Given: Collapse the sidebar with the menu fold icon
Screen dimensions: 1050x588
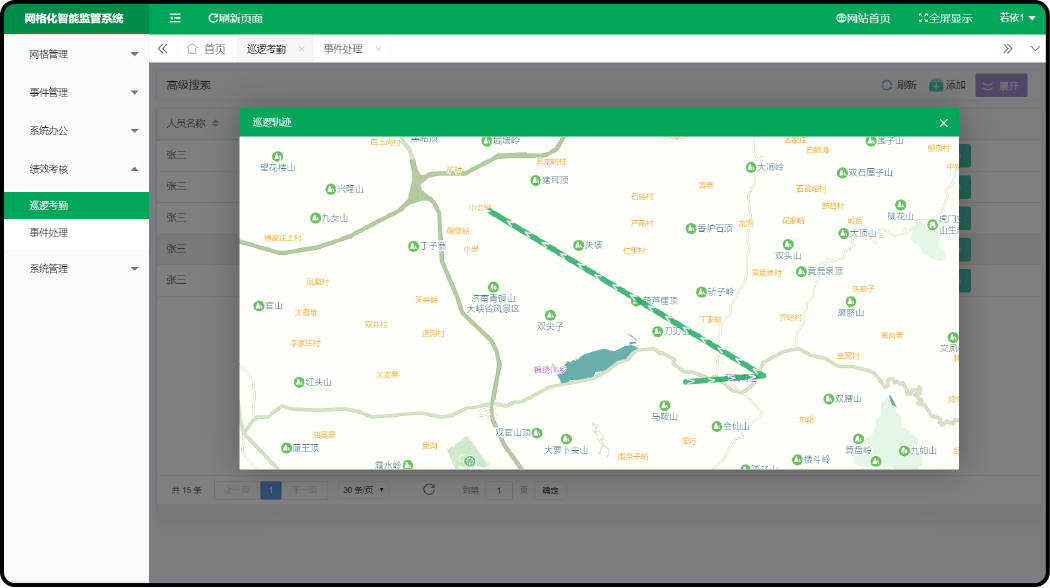Looking at the screenshot, I should pos(175,18).
